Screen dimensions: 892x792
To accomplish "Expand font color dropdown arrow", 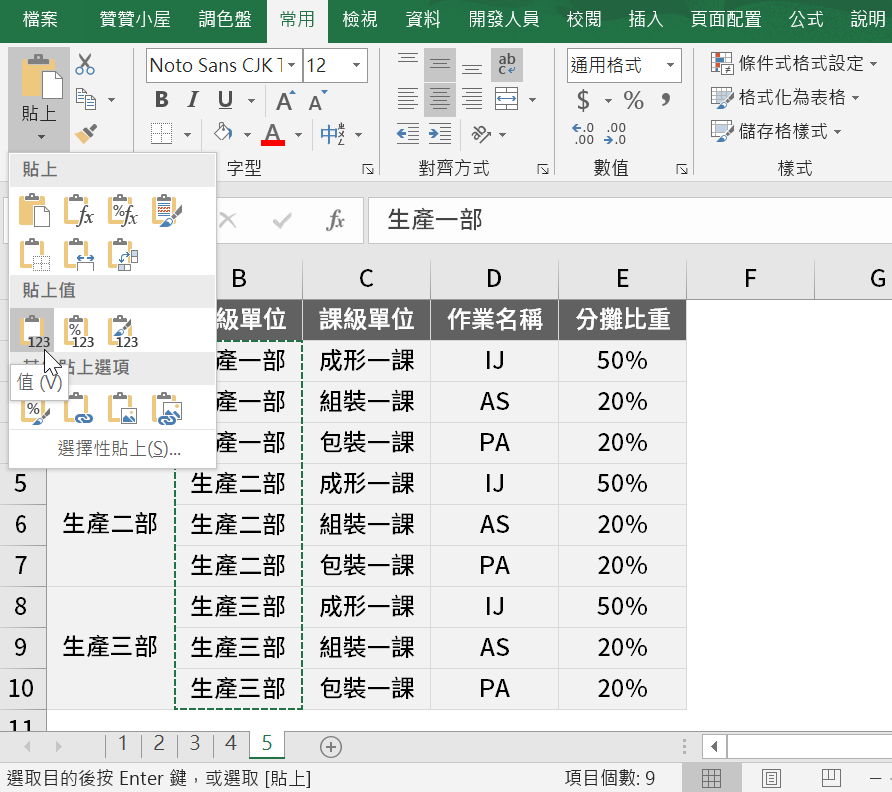I will pyautogui.click(x=298, y=135).
